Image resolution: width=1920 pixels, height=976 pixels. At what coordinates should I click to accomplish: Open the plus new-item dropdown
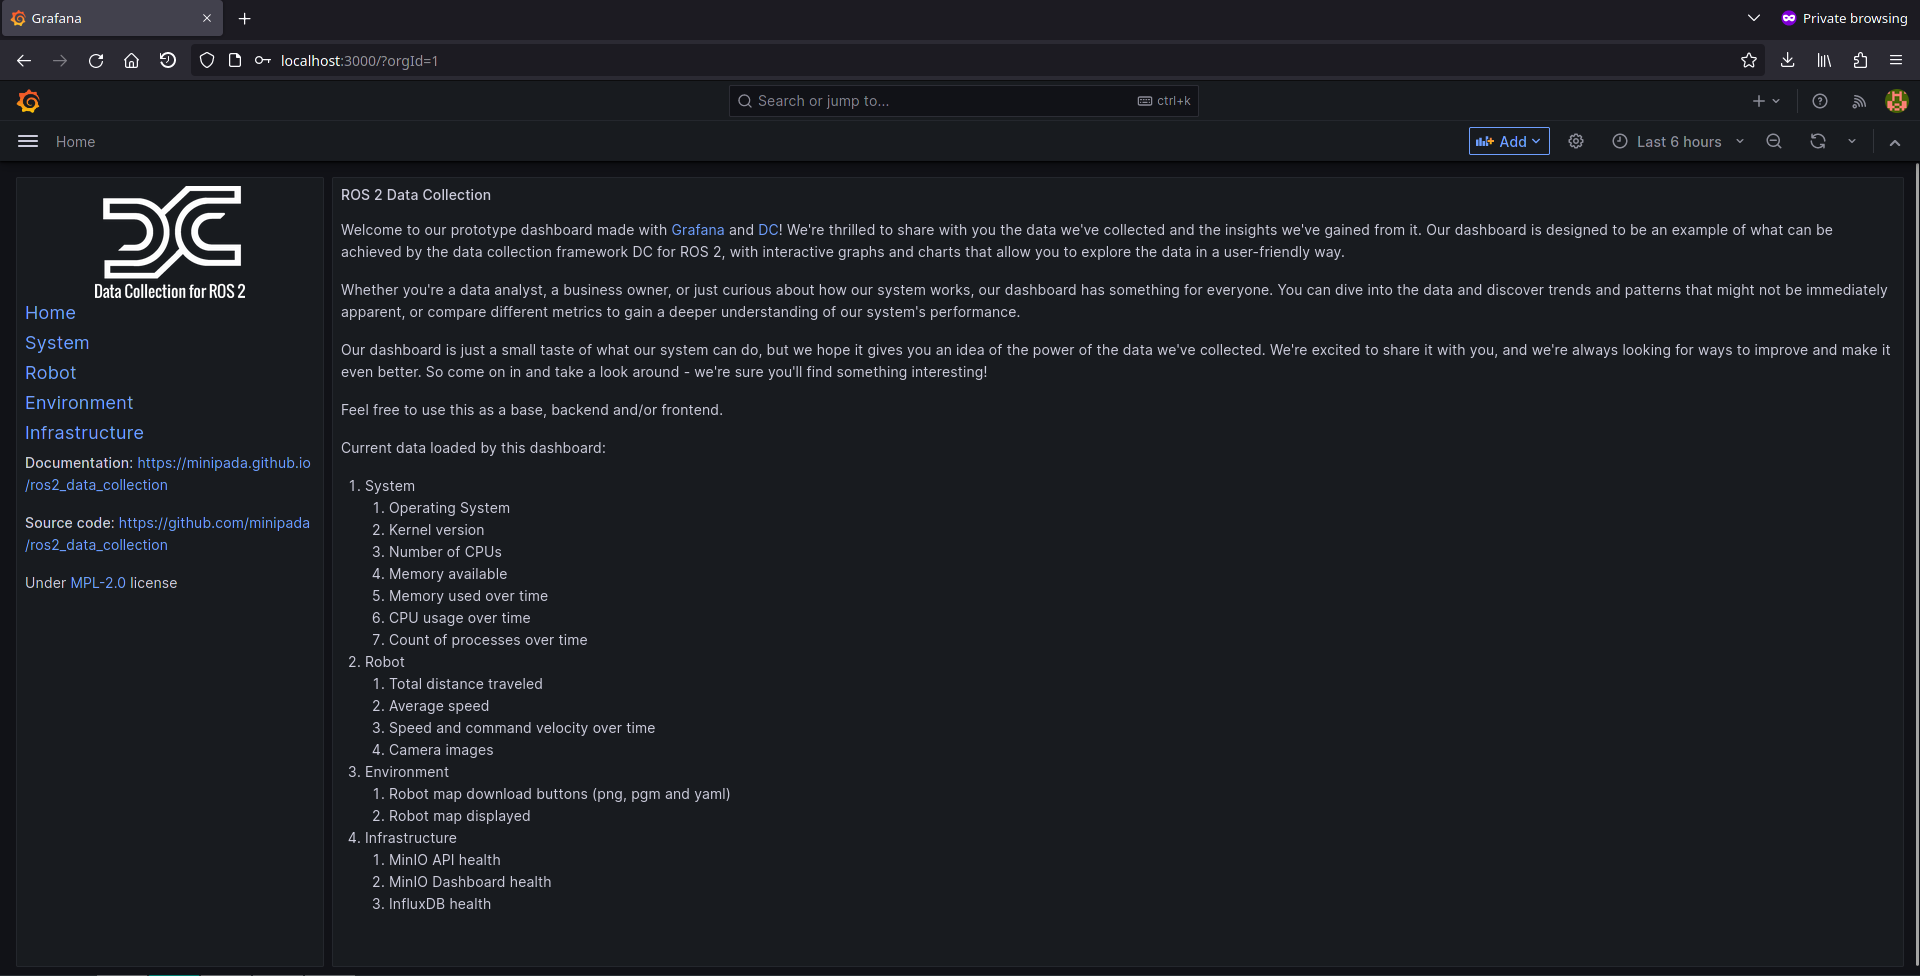1766,101
